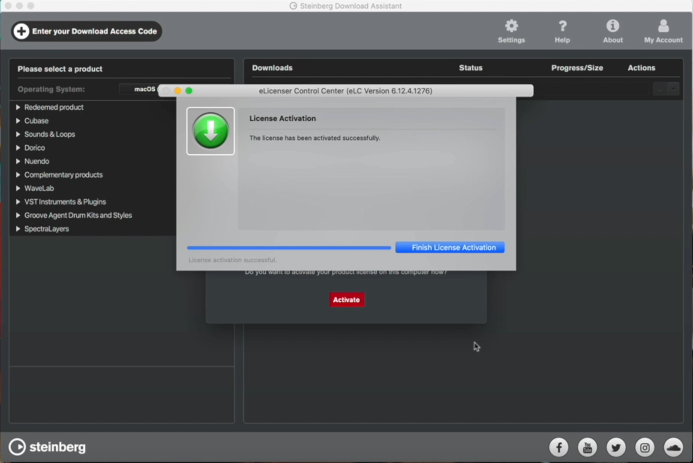The height and width of the screenshot is (463, 693).
Task: Expand the SpectraLayers category
Action: point(18,229)
